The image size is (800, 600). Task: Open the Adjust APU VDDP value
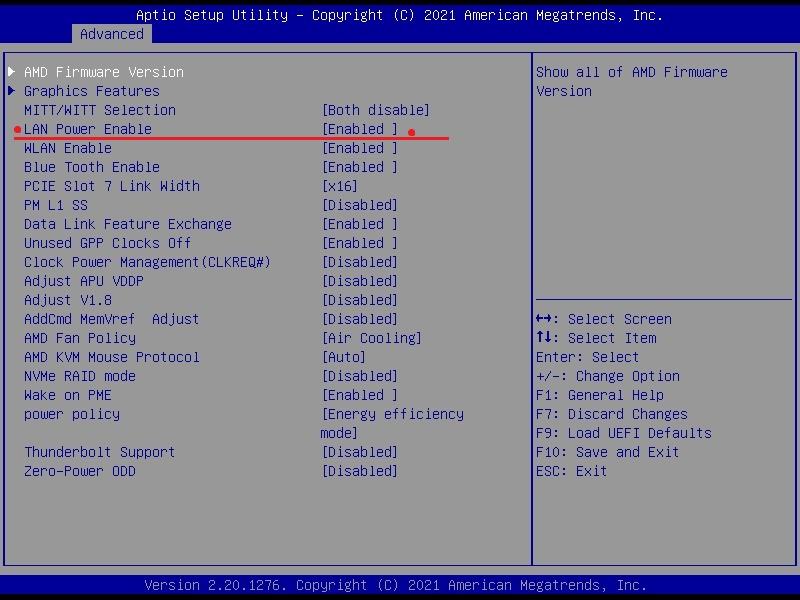pos(360,281)
